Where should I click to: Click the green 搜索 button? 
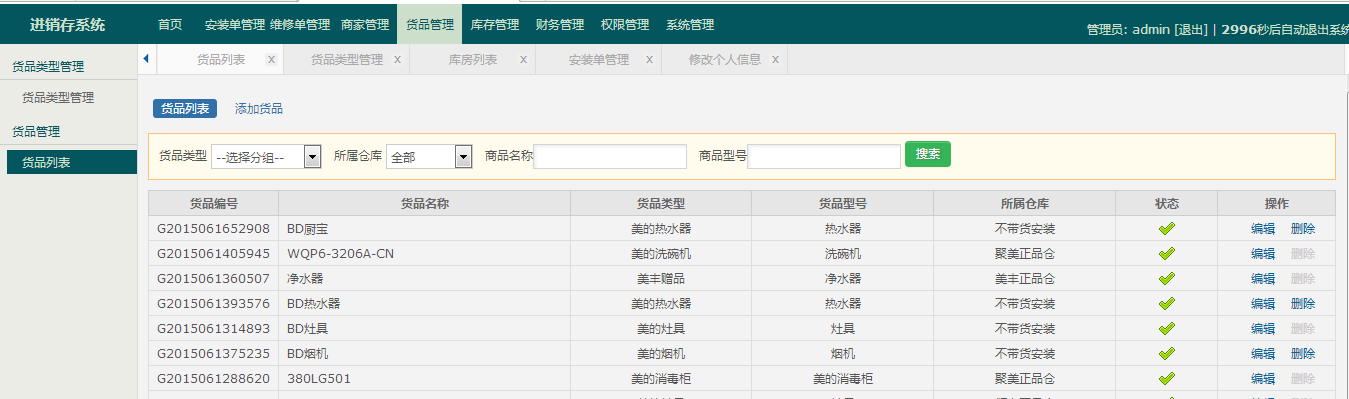coord(928,154)
